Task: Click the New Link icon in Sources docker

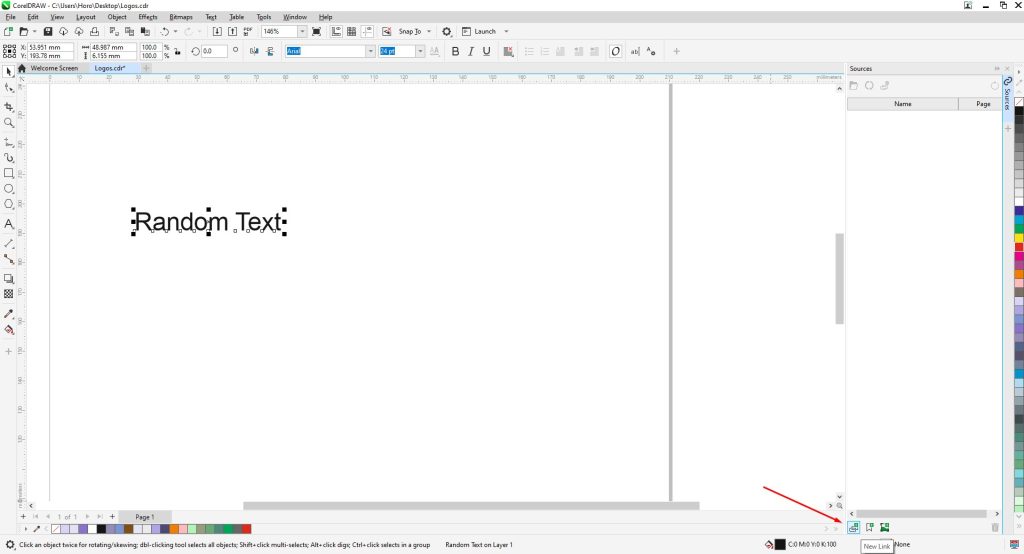Action: (x=854, y=527)
